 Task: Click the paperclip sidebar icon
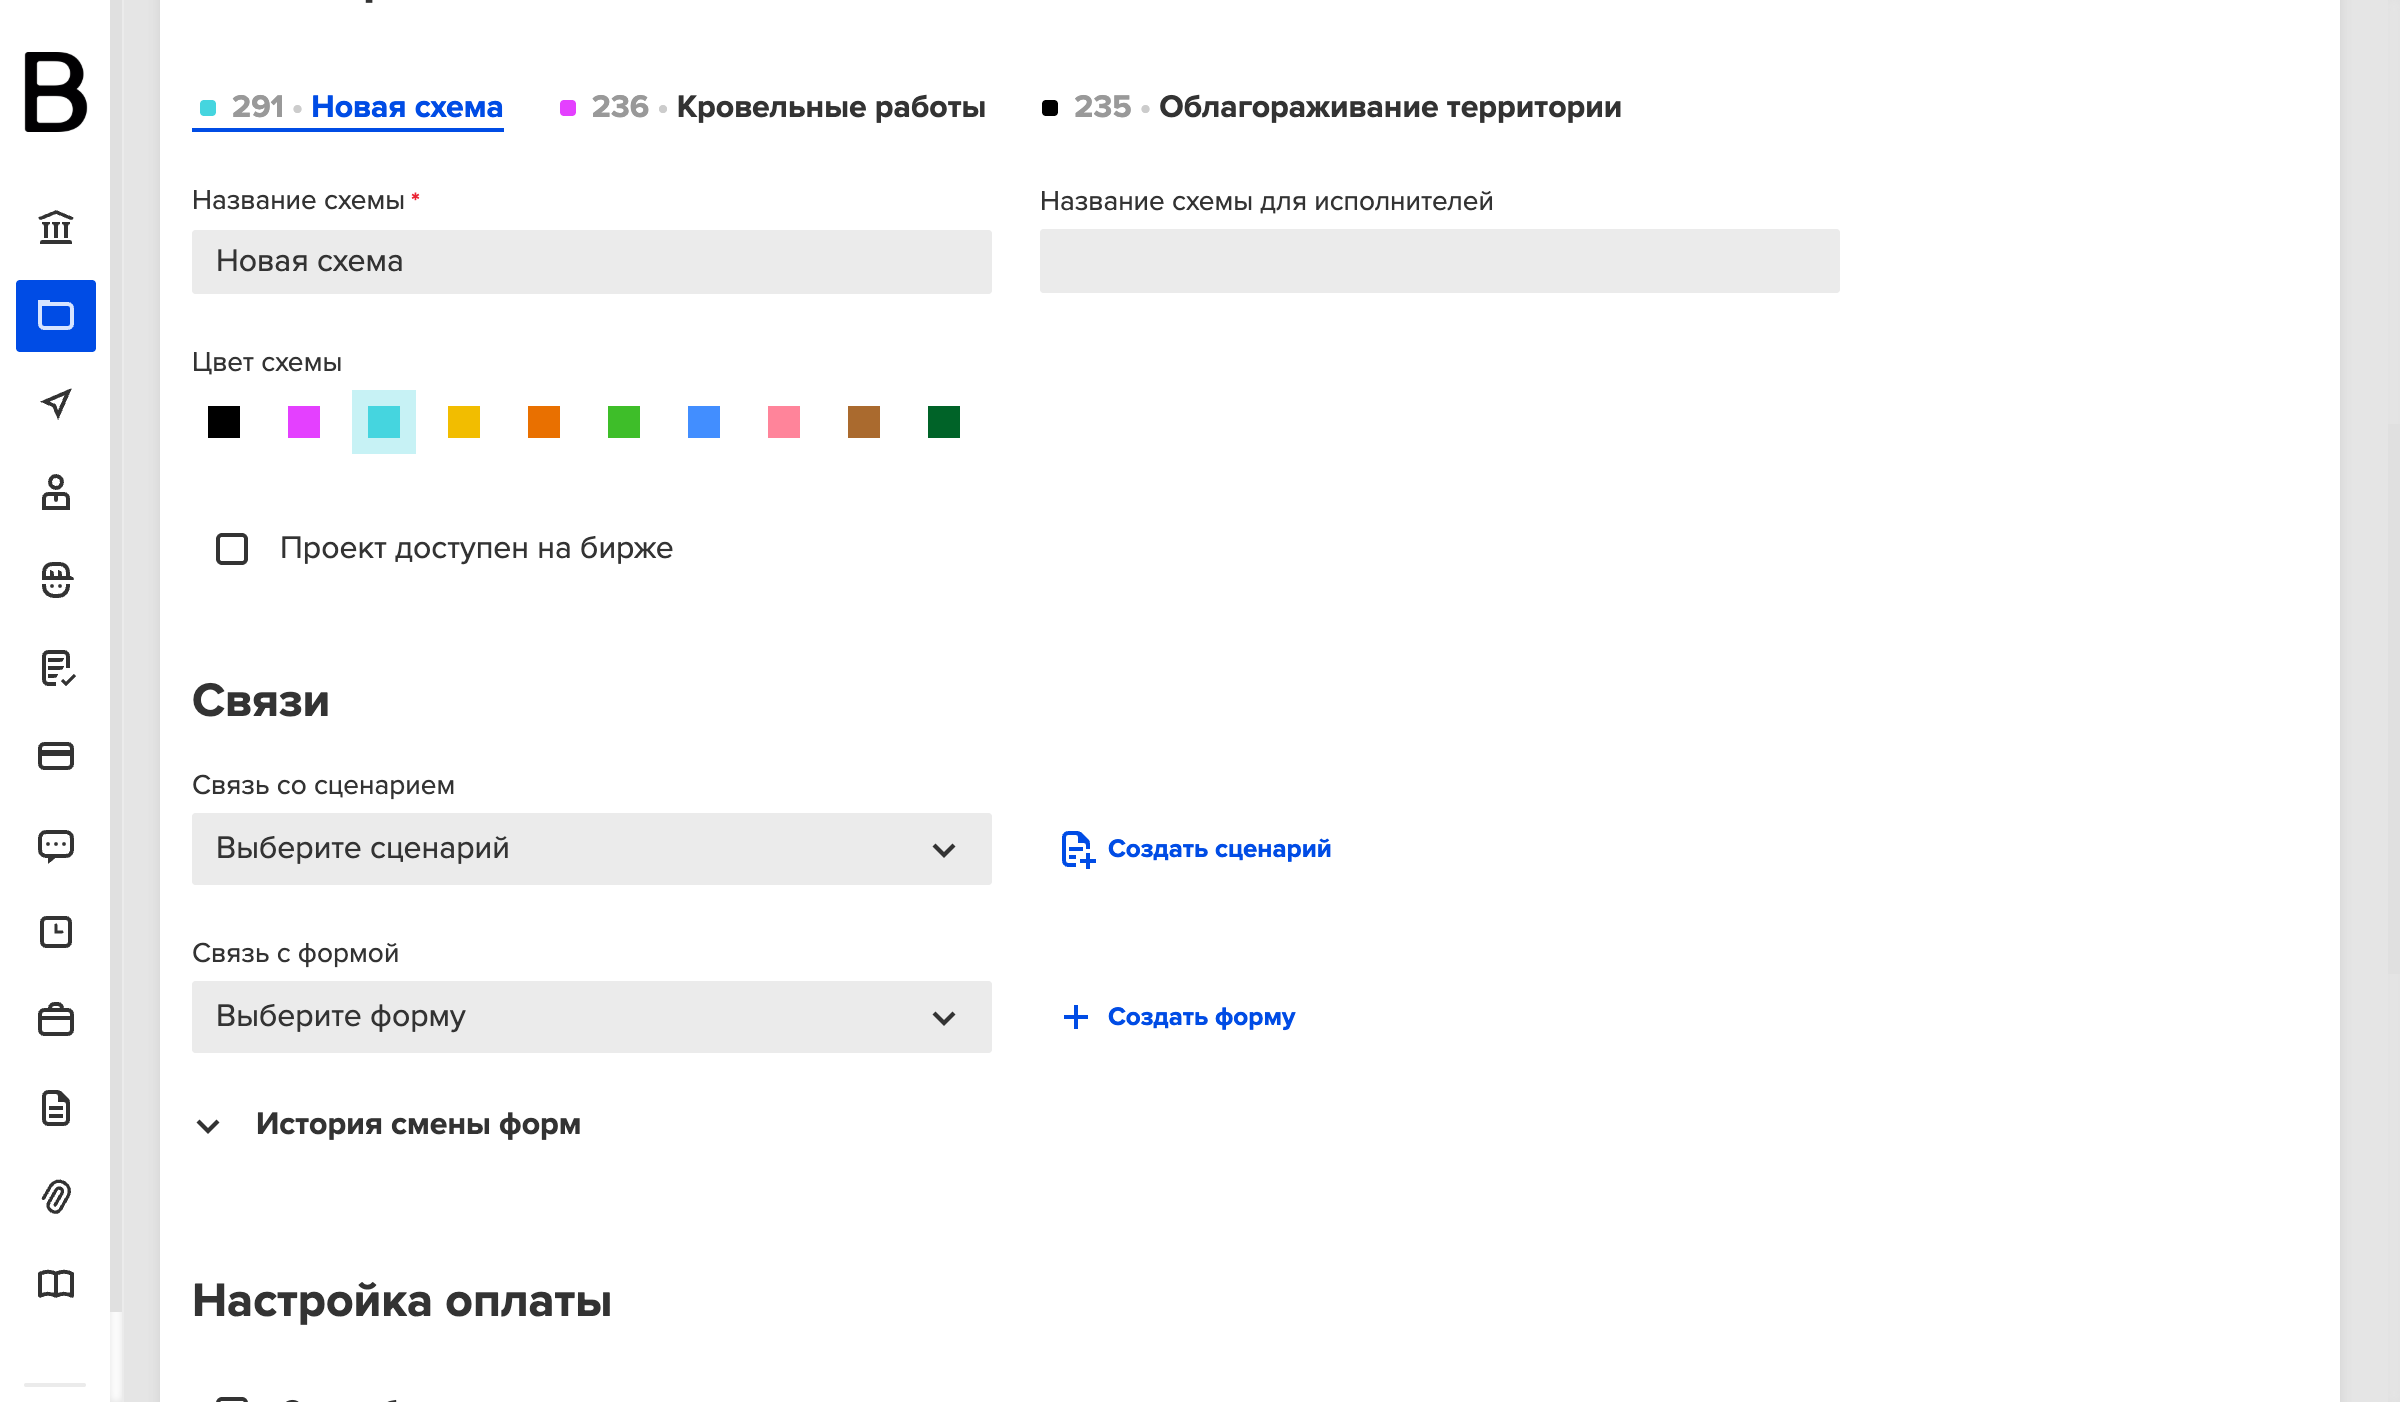pyautogui.click(x=56, y=1196)
